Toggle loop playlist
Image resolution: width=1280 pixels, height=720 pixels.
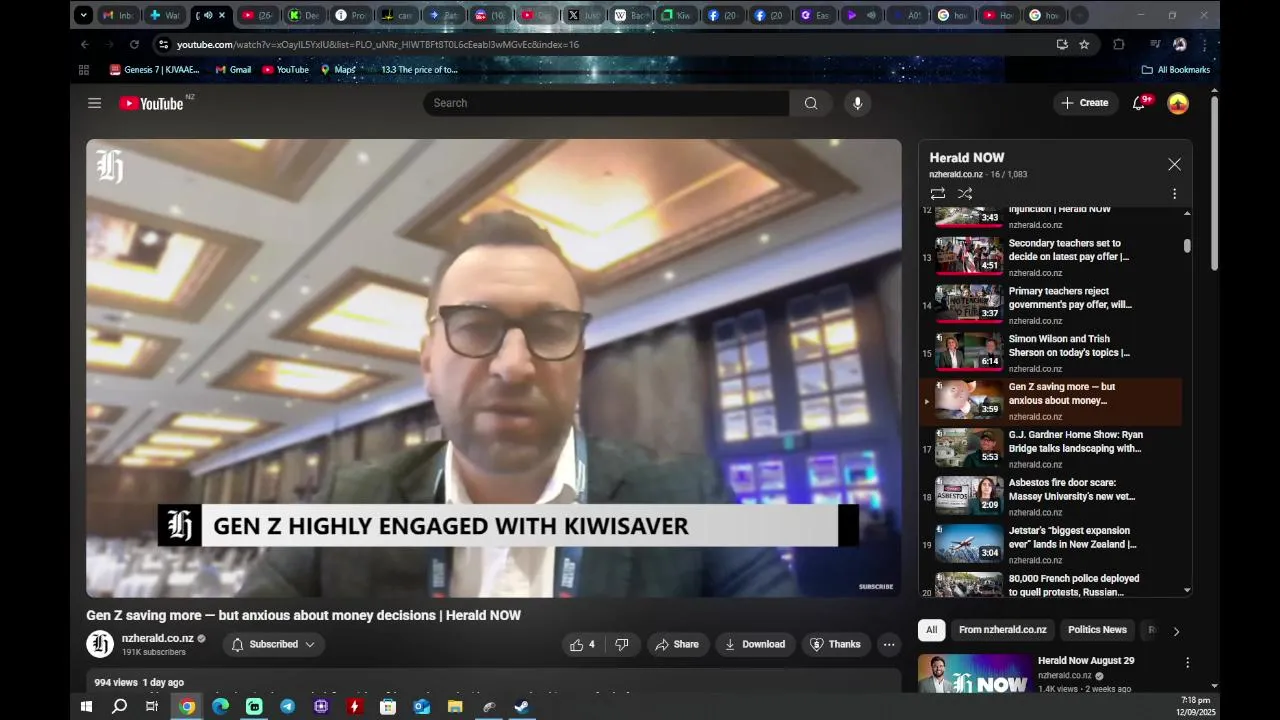pyautogui.click(x=937, y=193)
